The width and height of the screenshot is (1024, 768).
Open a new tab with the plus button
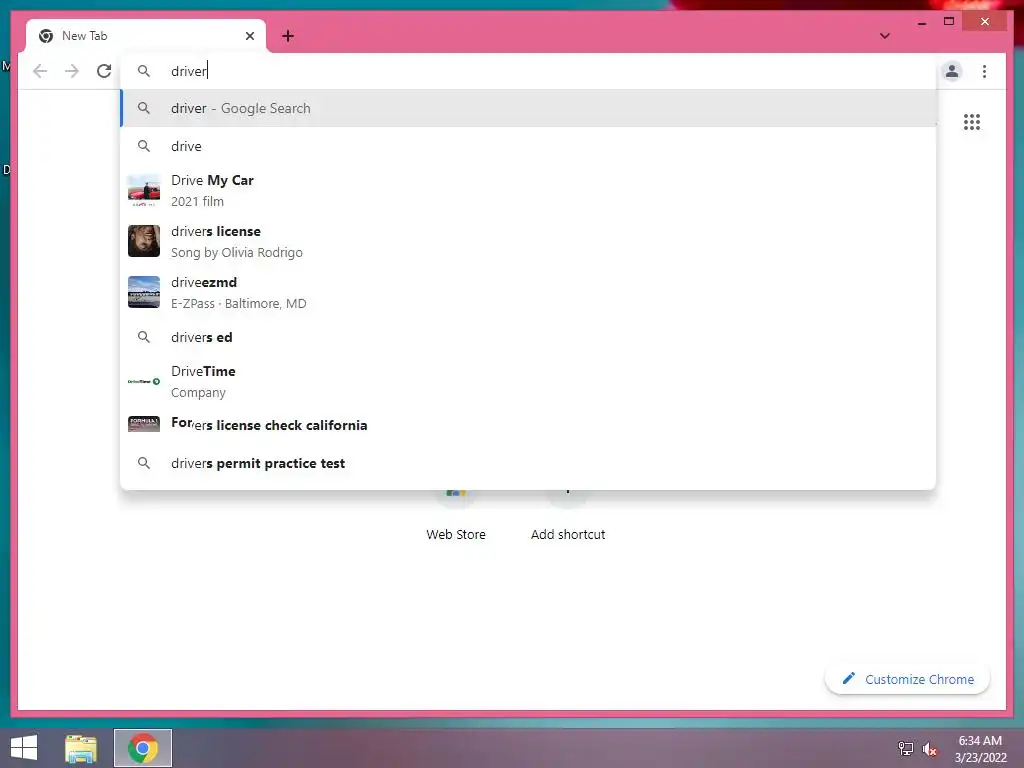tap(288, 36)
